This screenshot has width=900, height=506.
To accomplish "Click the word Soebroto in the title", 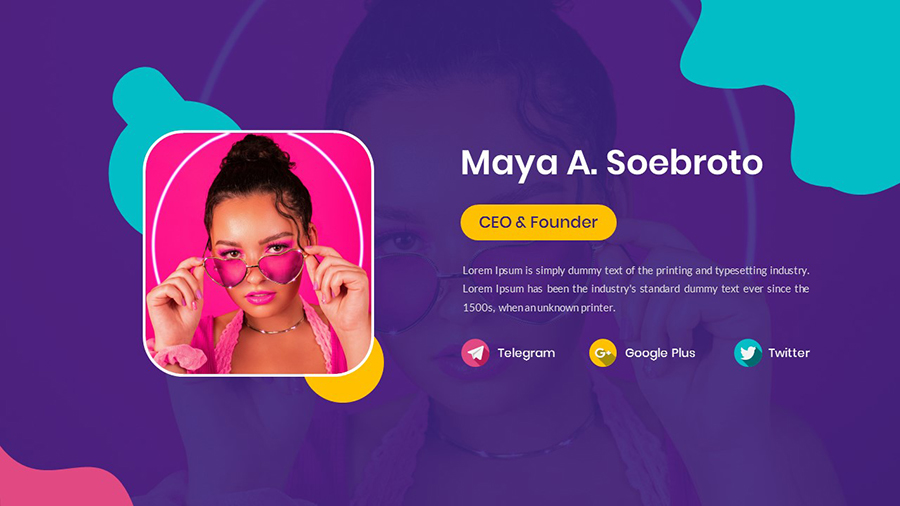I will [685, 162].
